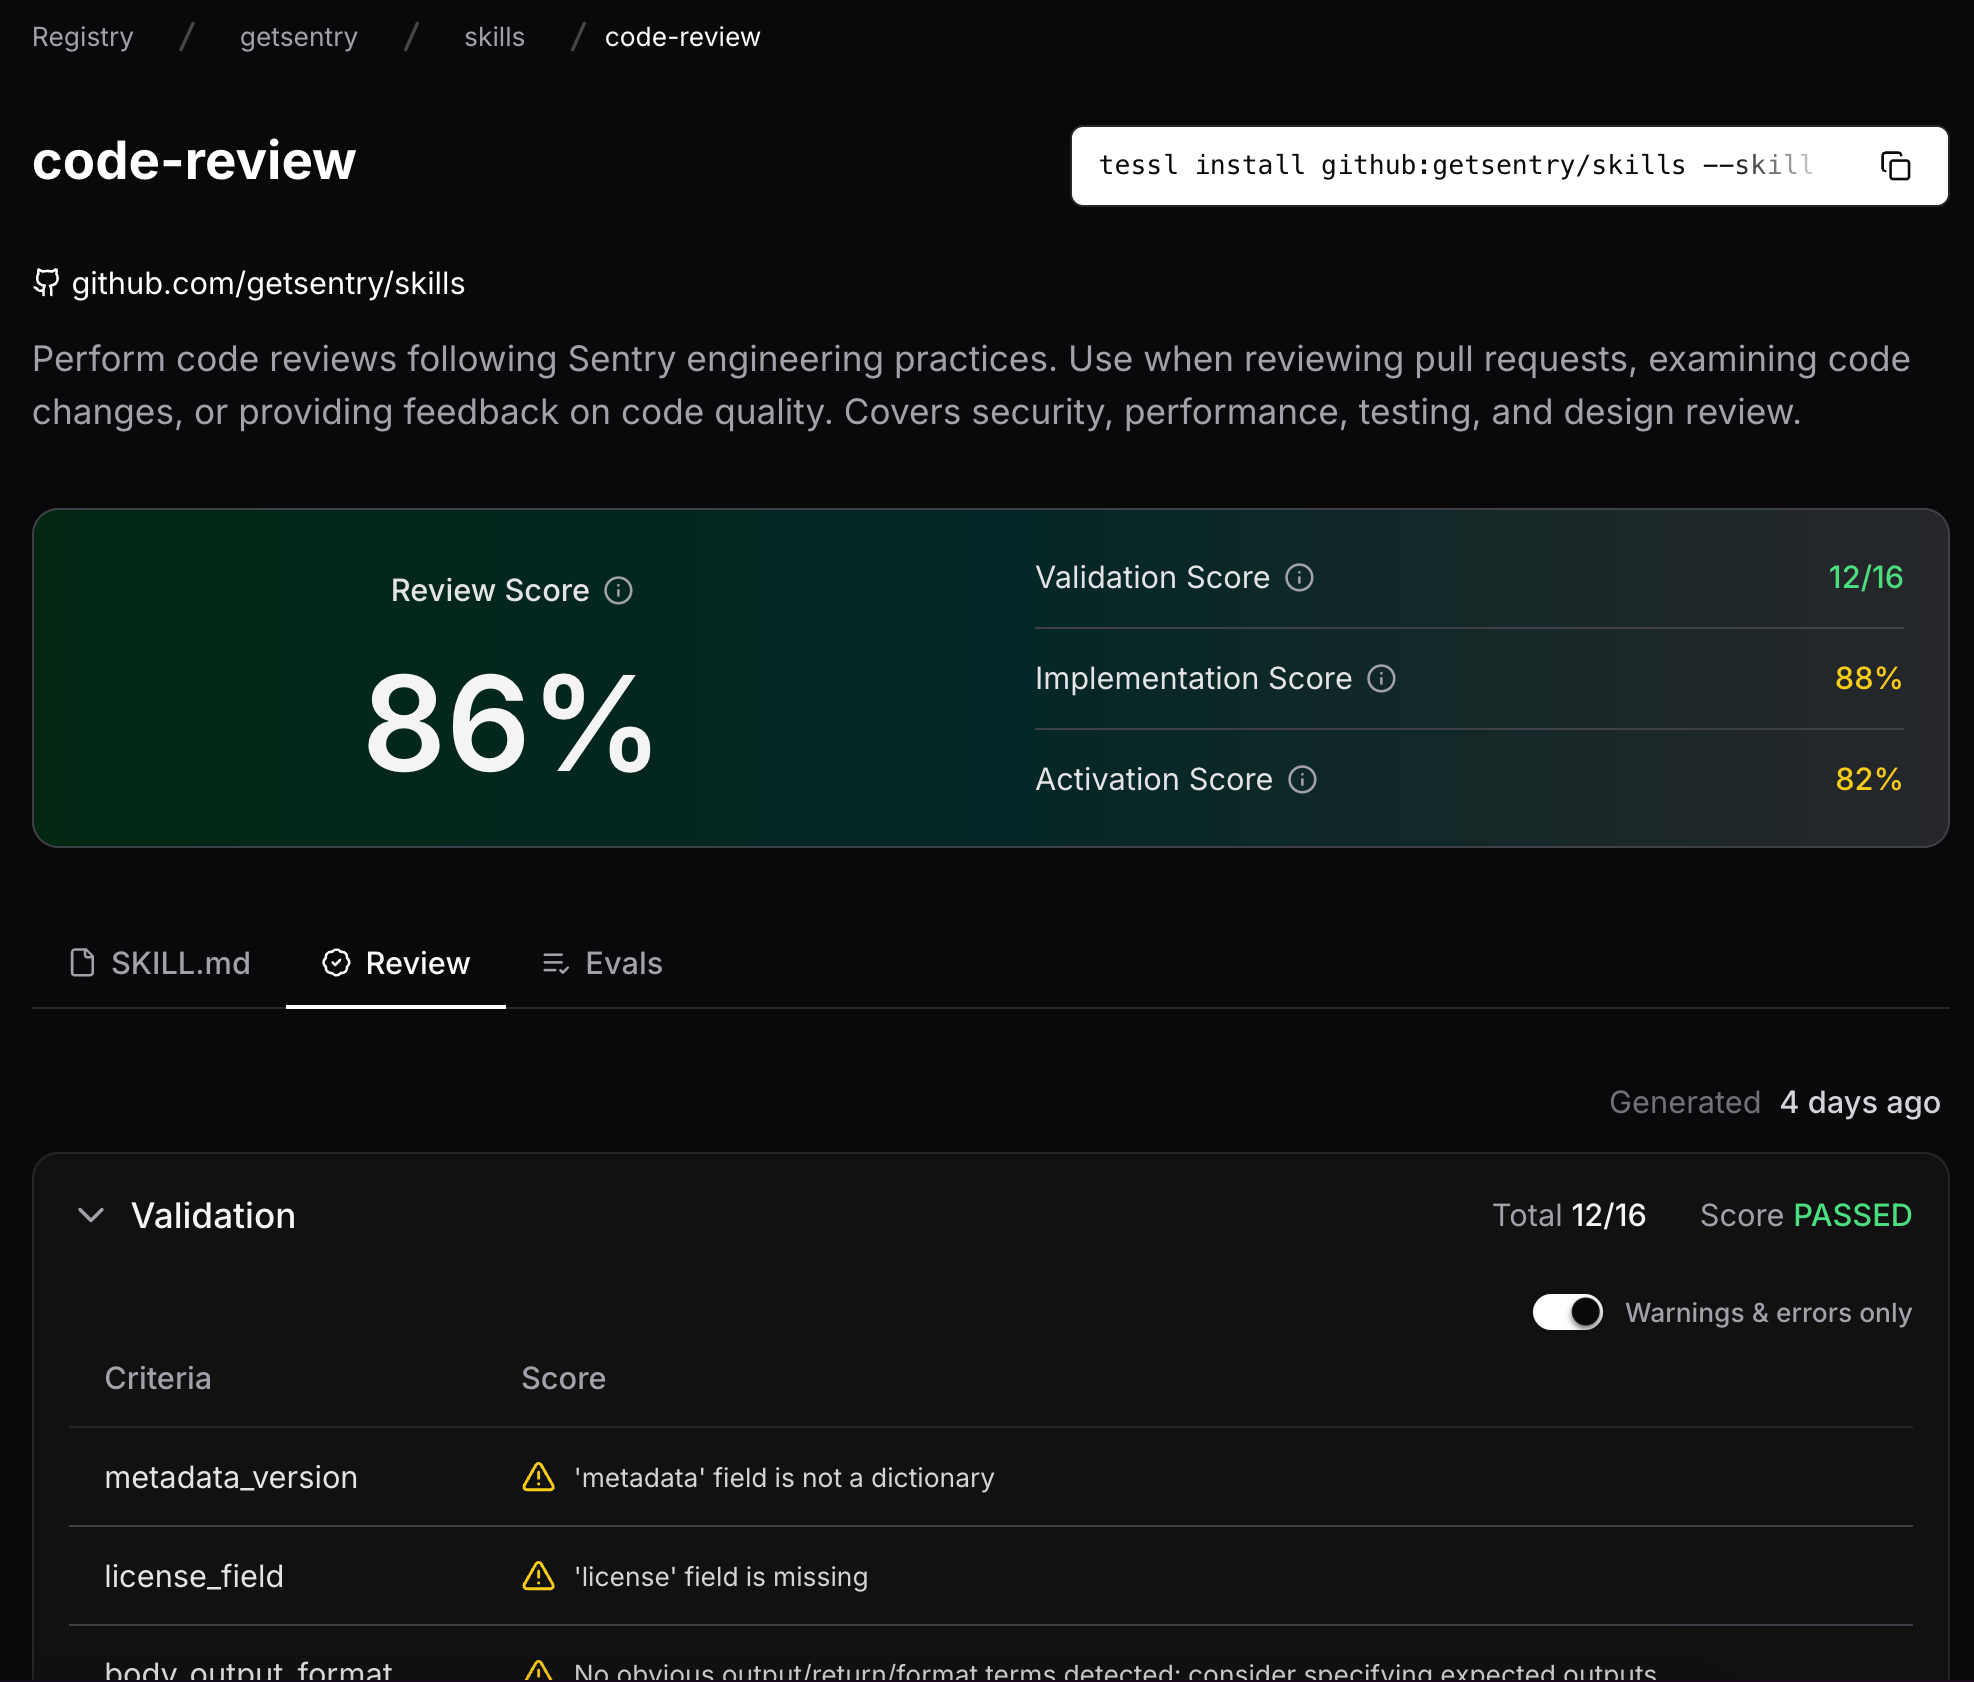Collapse the Validation section

[91, 1215]
